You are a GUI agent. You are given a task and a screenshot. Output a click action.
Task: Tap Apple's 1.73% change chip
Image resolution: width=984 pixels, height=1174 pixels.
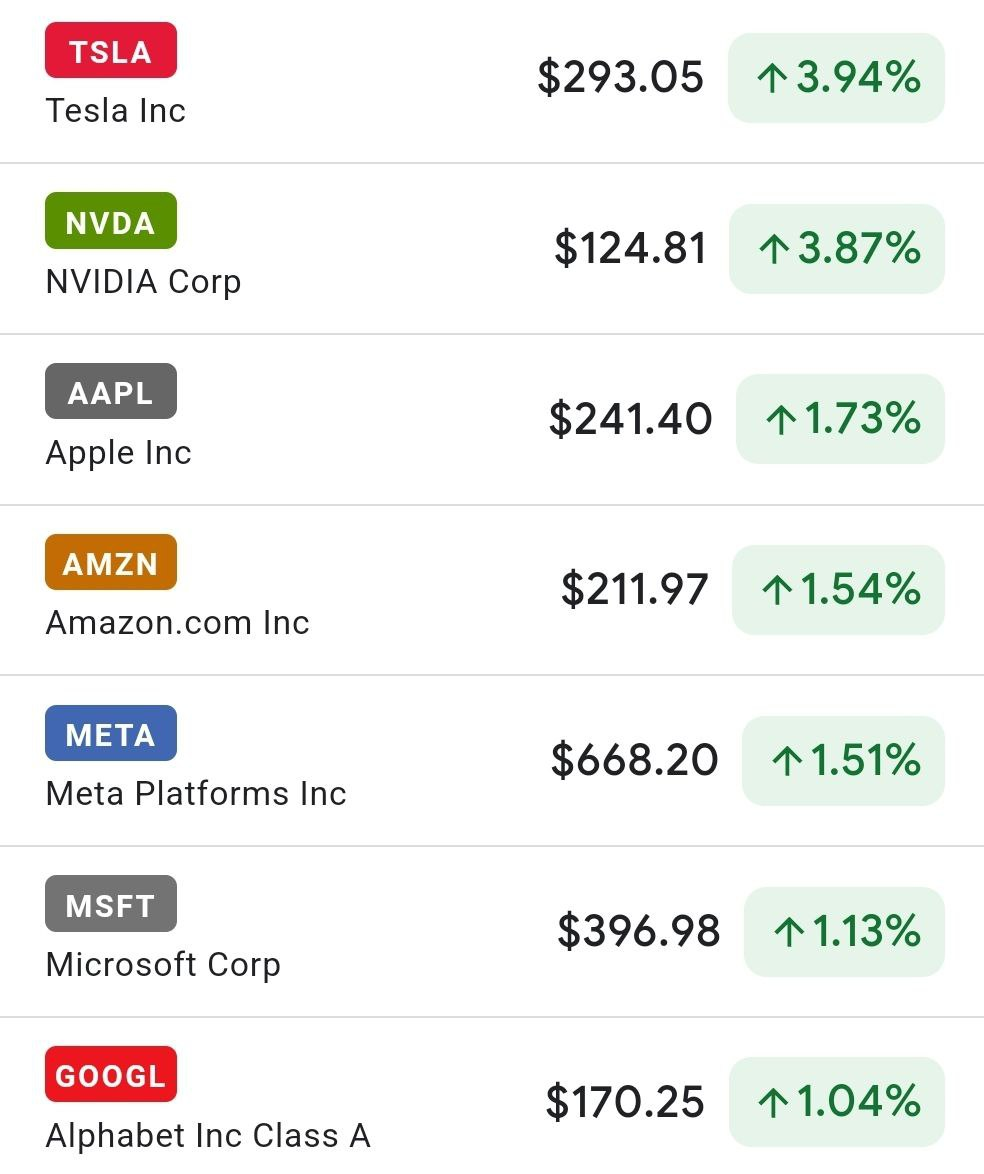(x=840, y=420)
